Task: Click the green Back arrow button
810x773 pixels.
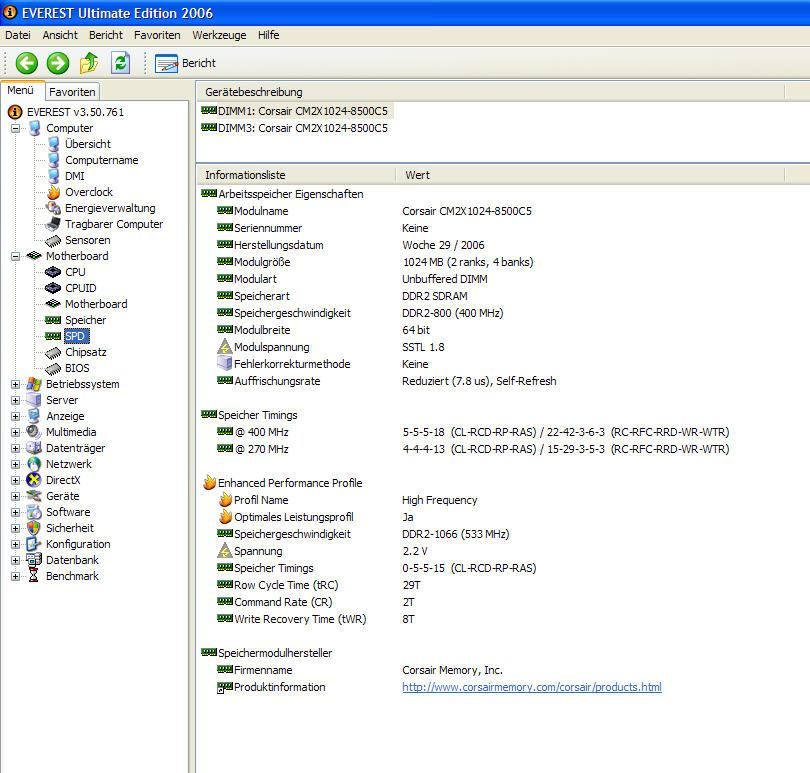Action: 26,63
